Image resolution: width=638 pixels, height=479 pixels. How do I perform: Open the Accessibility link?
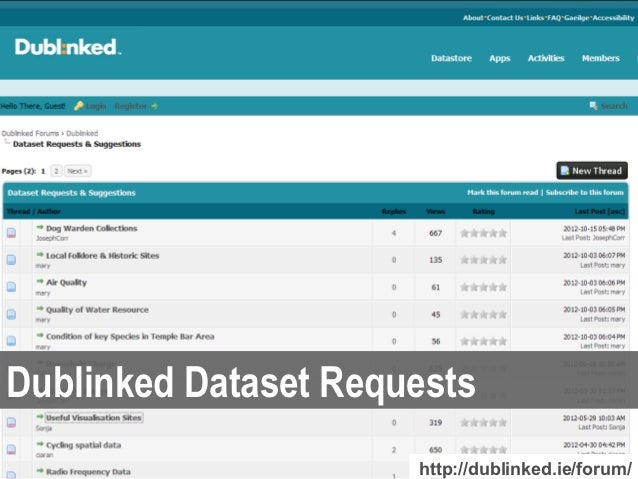coord(613,18)
